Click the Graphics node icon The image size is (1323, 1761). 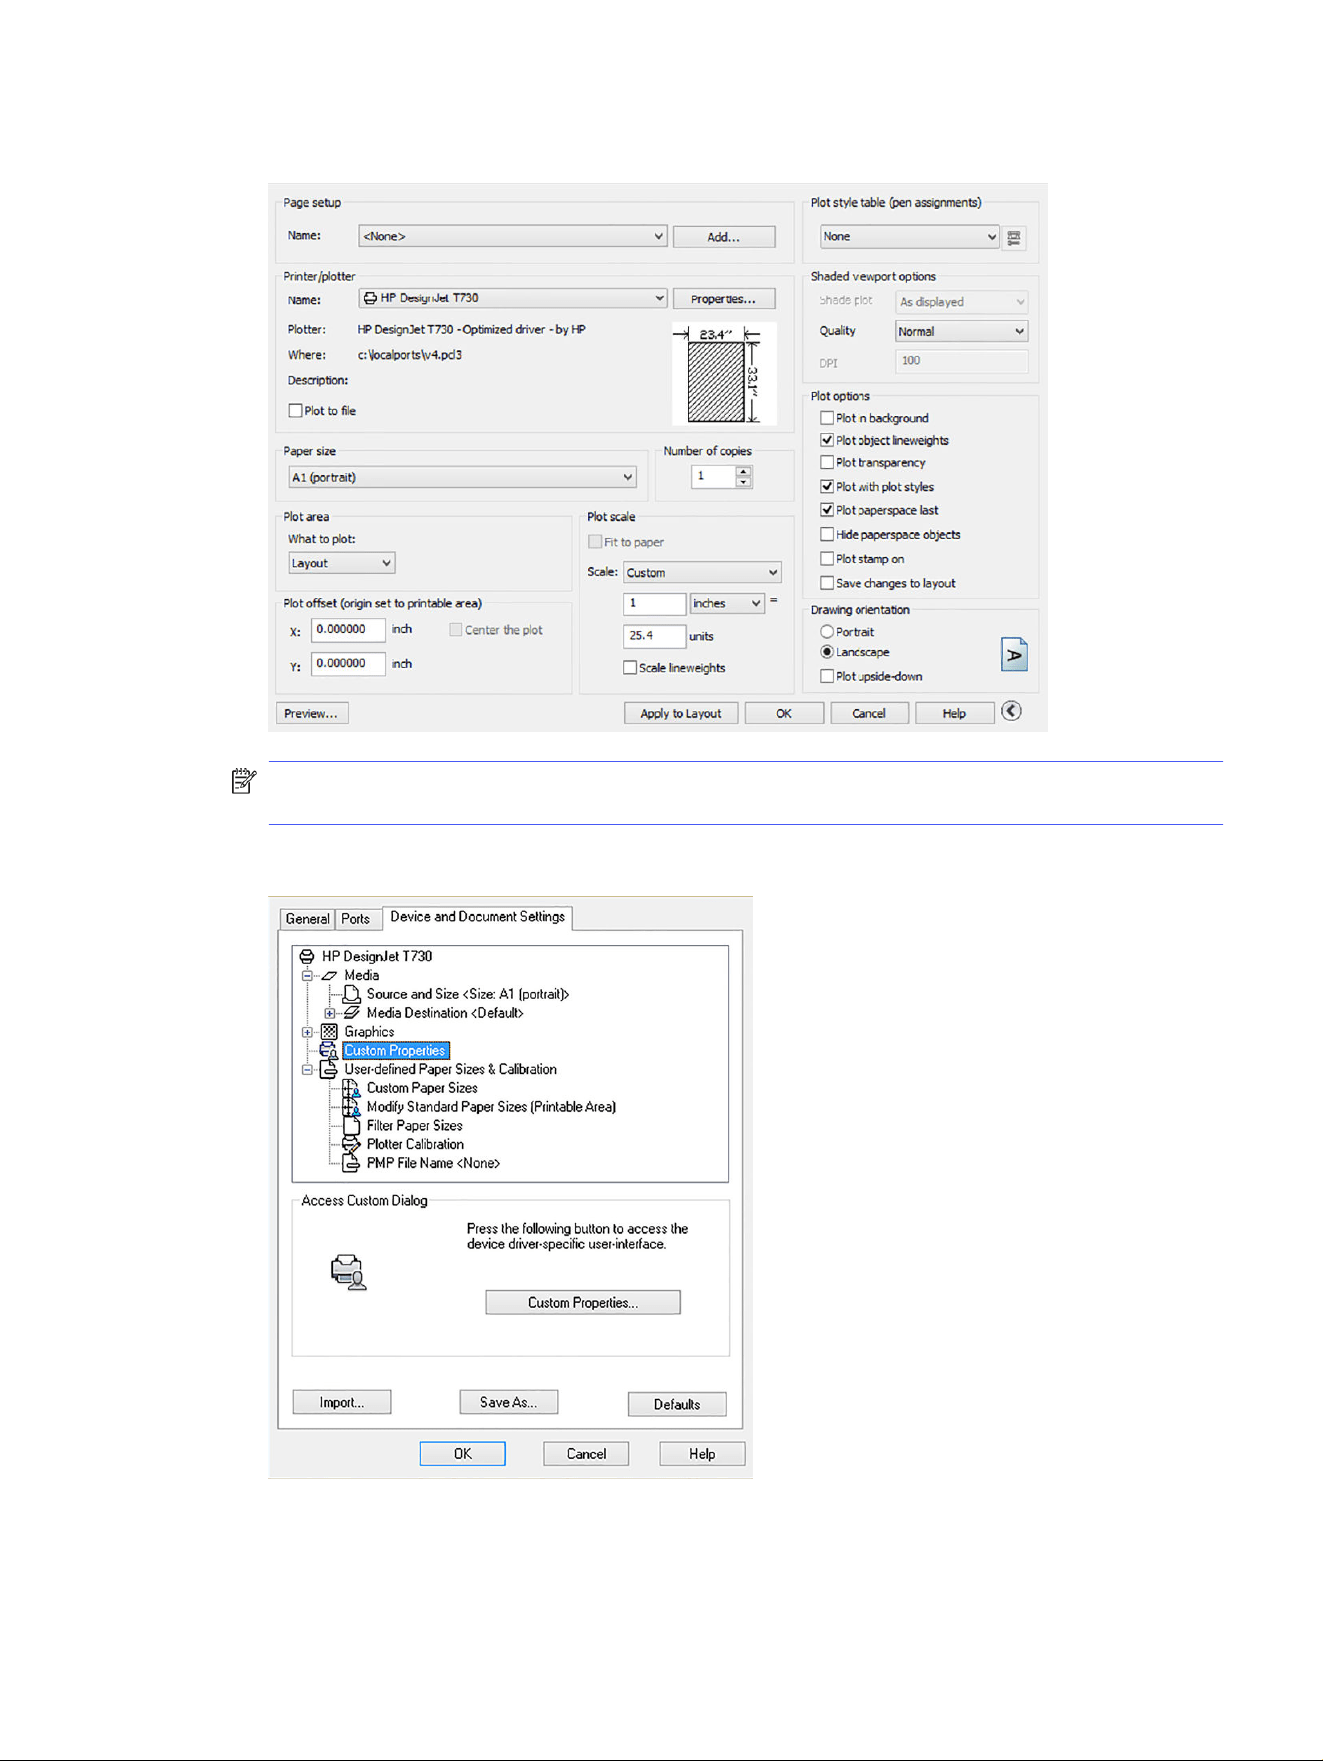(x=329, y=1032)
